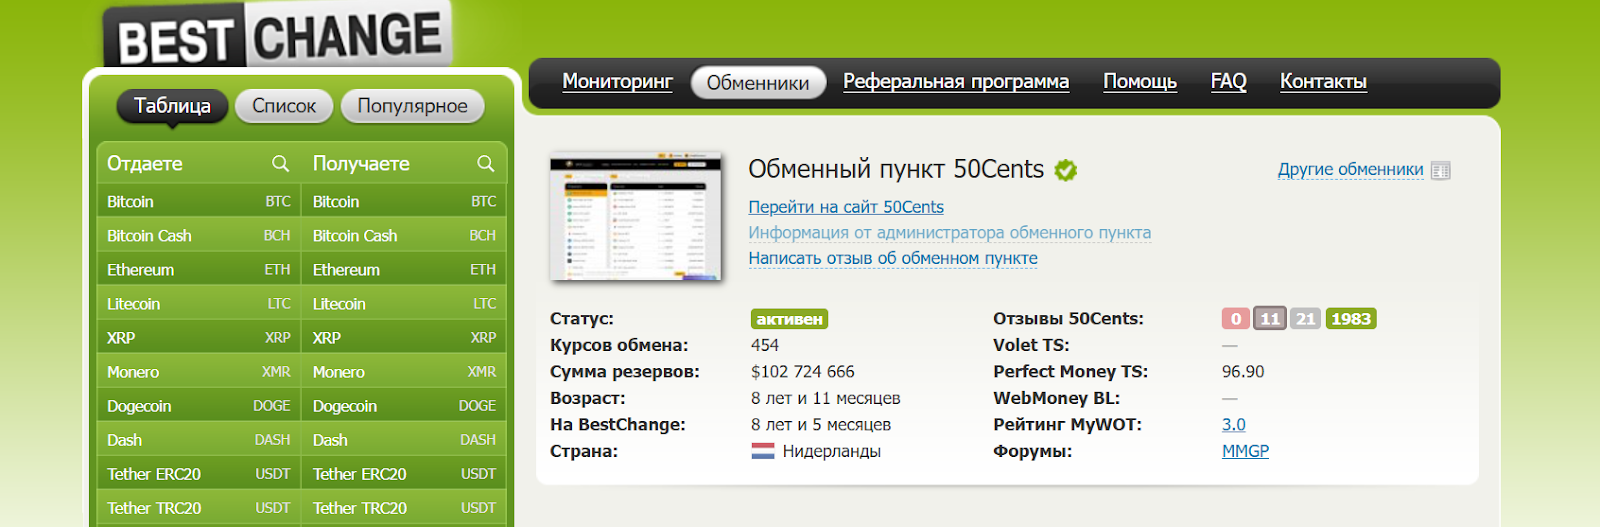Open the MyWOT rating 3.0 link

pos(1234,425)
